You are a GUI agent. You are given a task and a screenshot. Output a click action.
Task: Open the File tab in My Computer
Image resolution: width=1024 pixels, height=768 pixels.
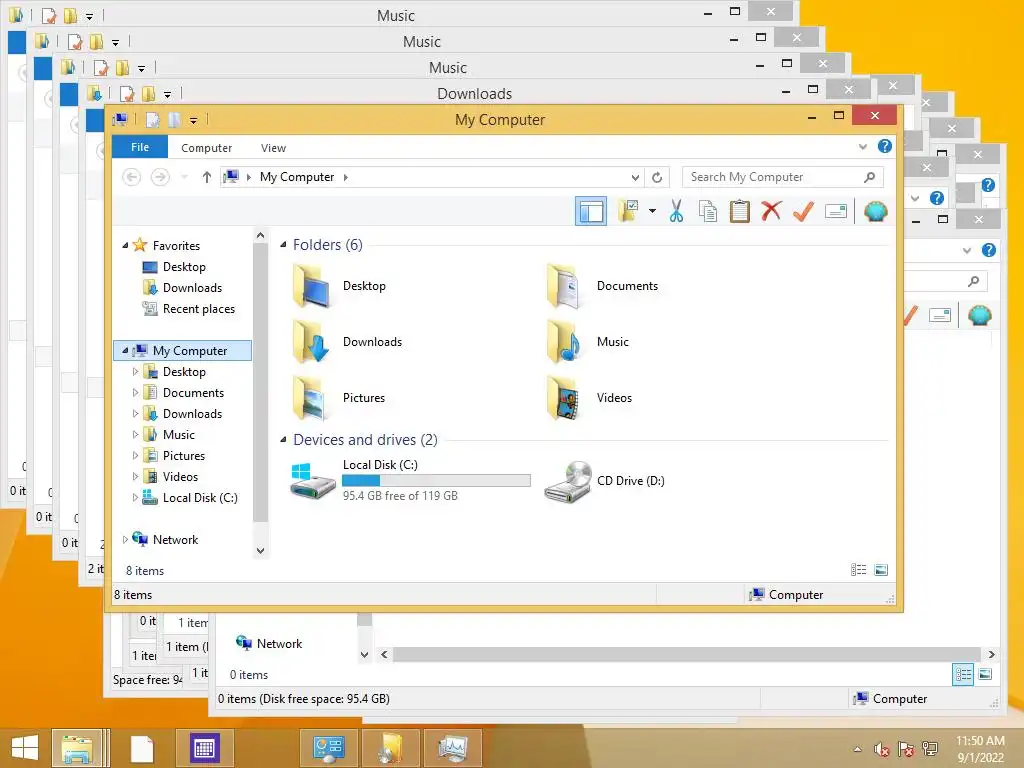140,147
